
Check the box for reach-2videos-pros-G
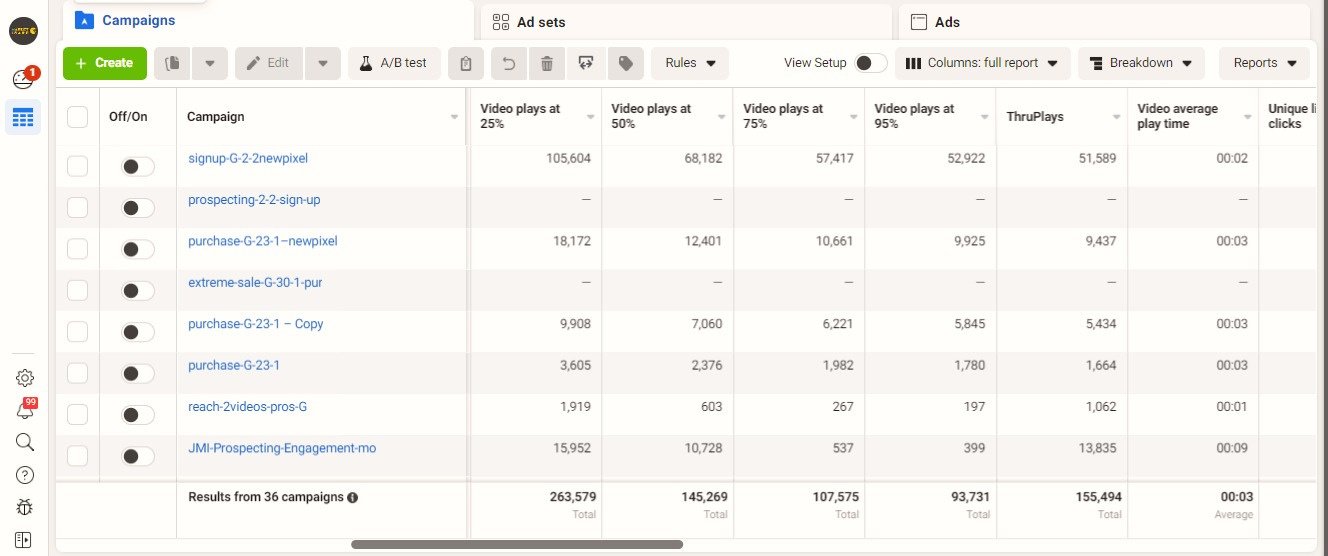point(77,415)
